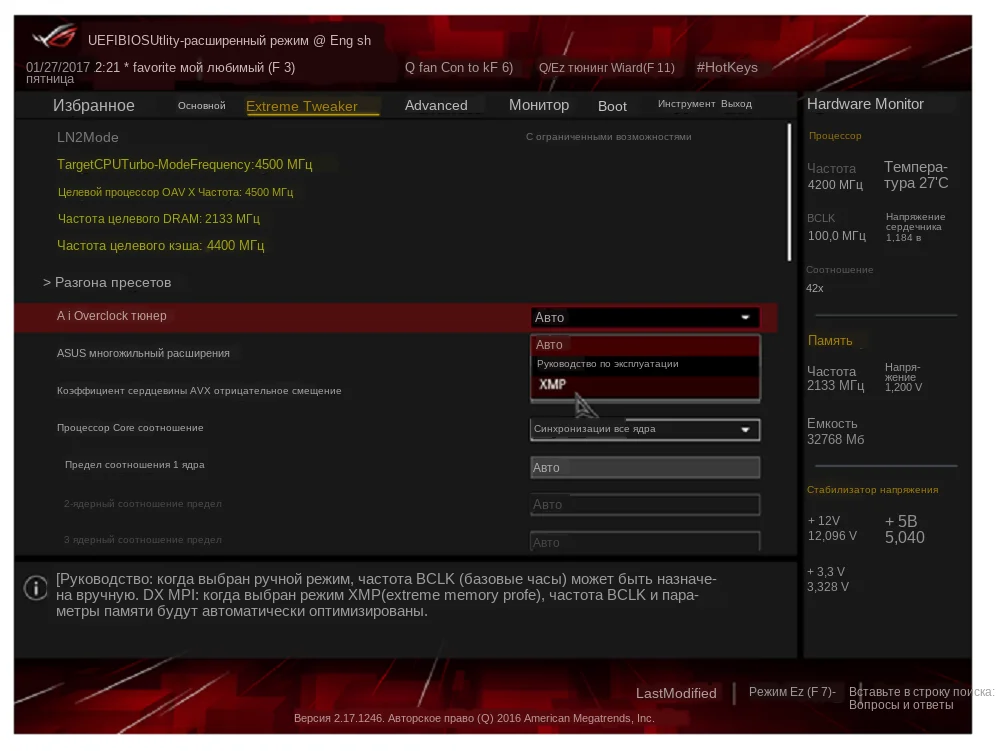Image resolution: width=1000 pixels, height=751 pixels.
Task: Click Целевой процессор Частота: 4500 МГц text
Action: [175, 192]
